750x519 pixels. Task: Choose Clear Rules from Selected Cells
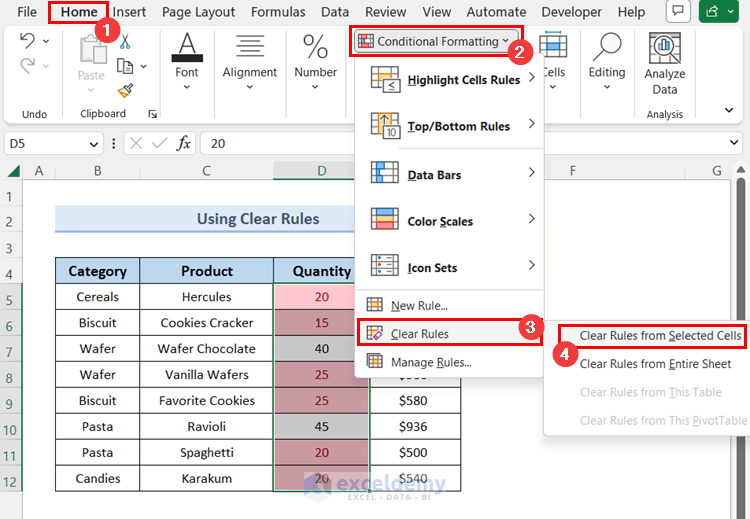[x=651, y=335]
